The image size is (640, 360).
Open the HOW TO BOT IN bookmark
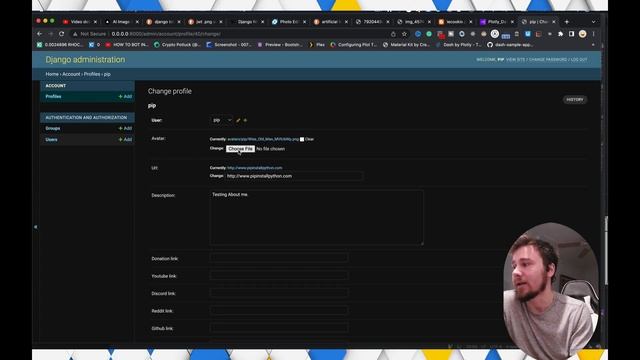[x=127, y=45]
